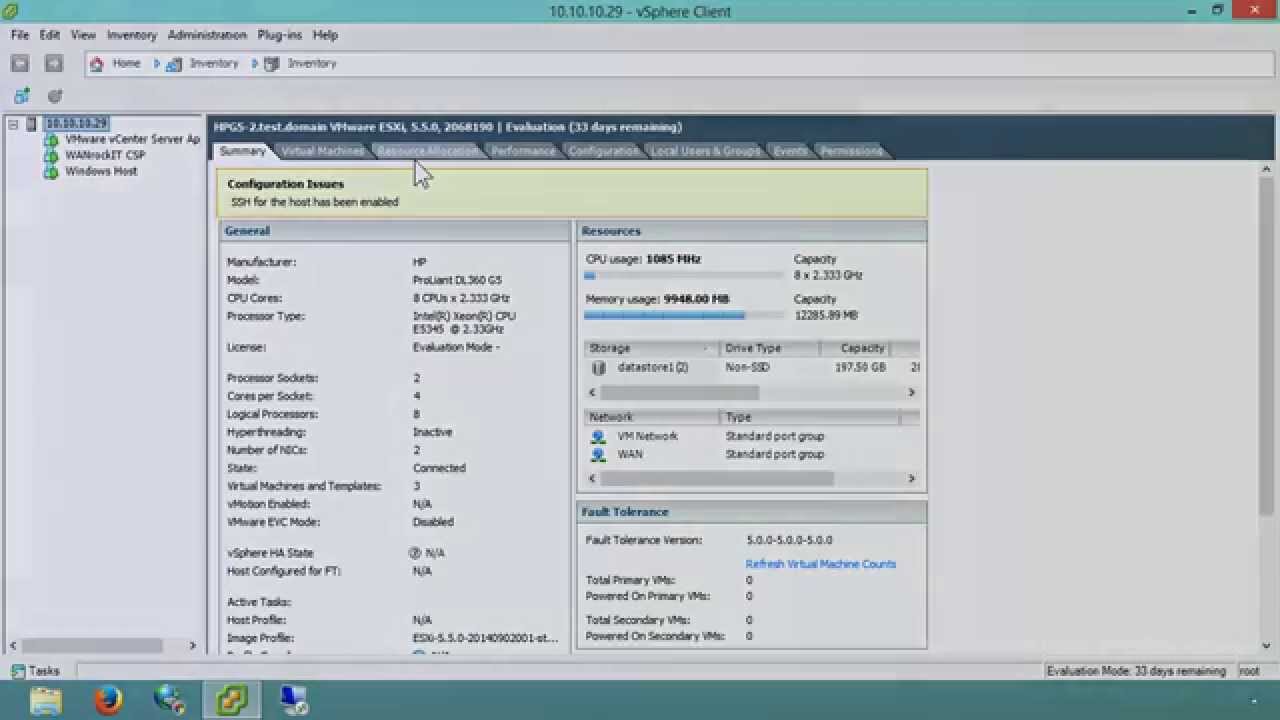Click the Memory usage progress bar
This screenshot has height=720, width=1280.
[x=684, y=316]
